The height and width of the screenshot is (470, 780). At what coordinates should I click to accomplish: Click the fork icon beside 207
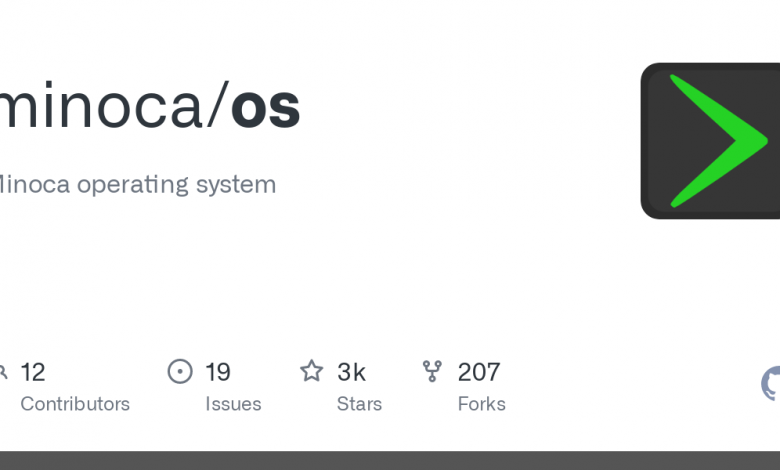[x=432, y=372]
